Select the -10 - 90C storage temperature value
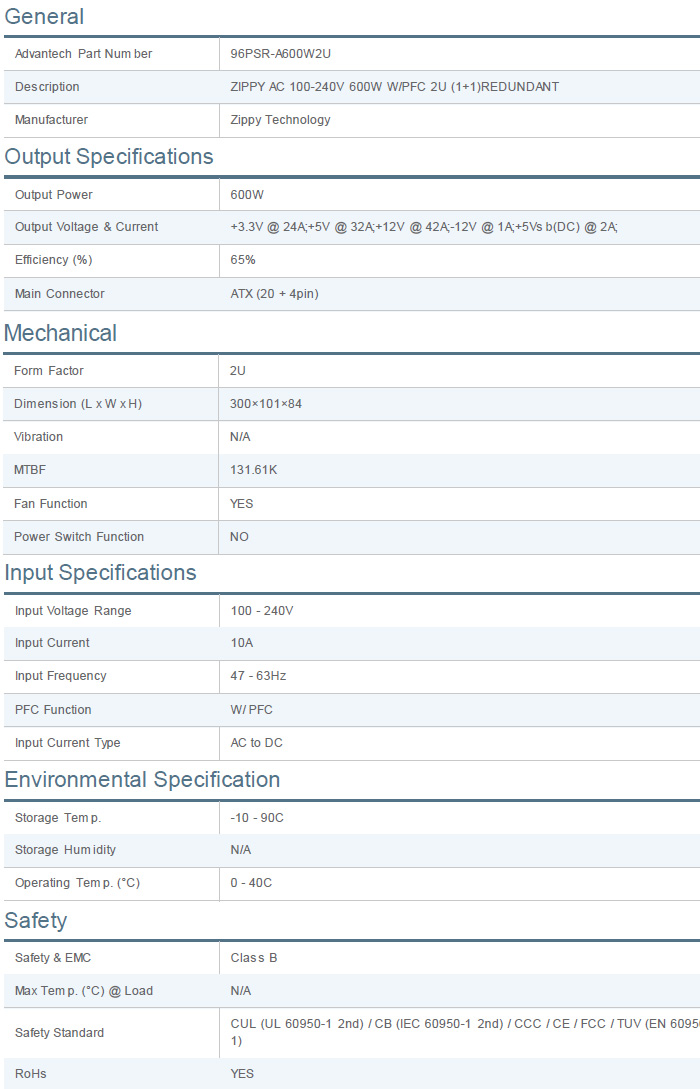Screen dimensions: 700x1089 pos(257,818)
